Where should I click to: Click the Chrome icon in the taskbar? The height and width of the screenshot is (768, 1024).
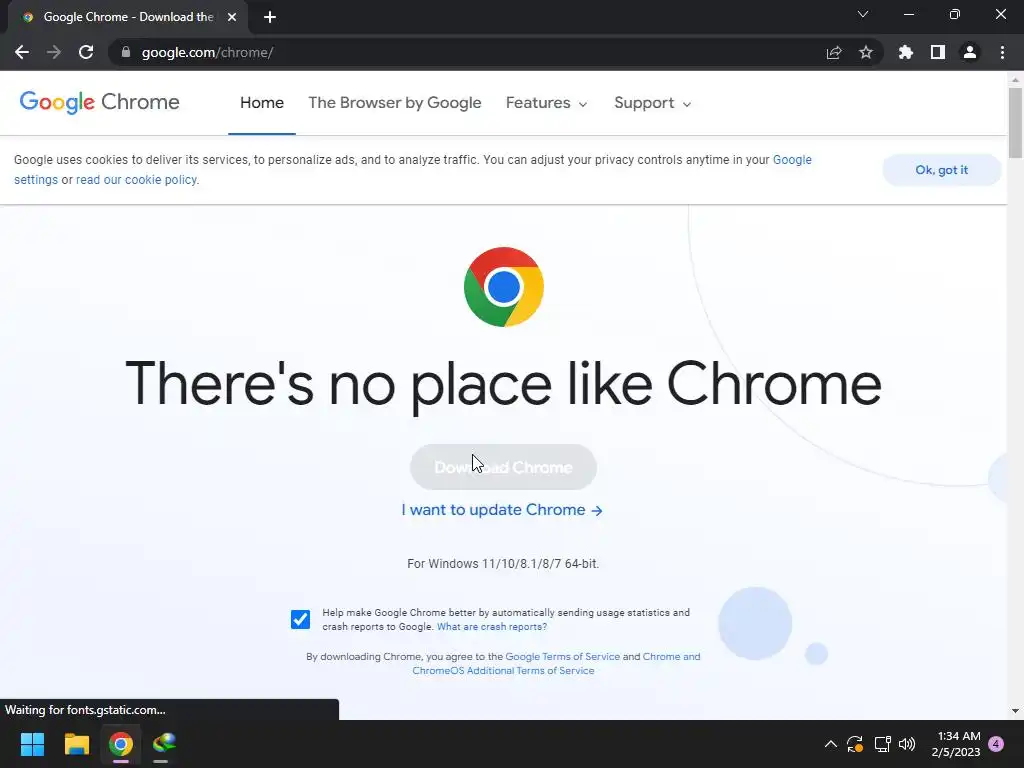point(121,744)
